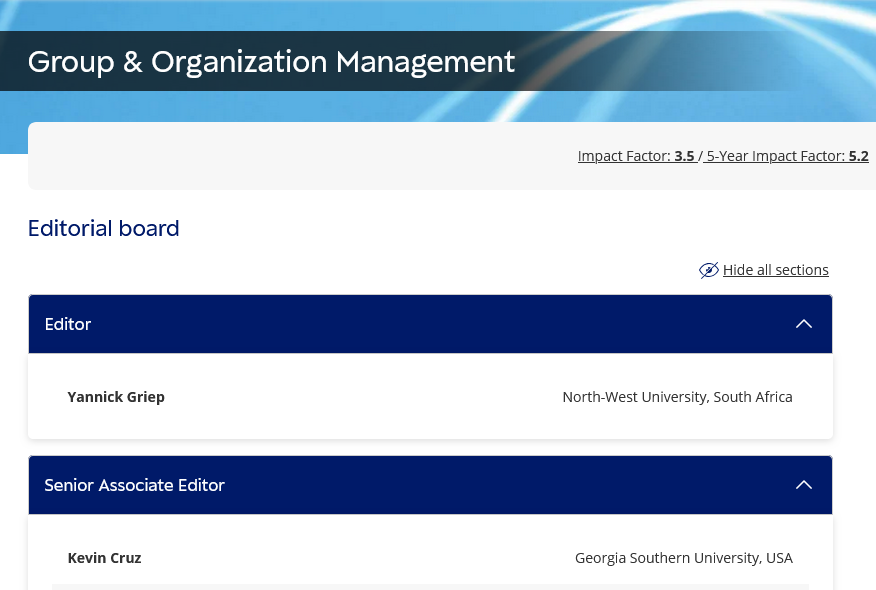Click the Impact Factor value 3.5
Image resolution: width=876 pixels, height=590 pixels.
point(684,156)
